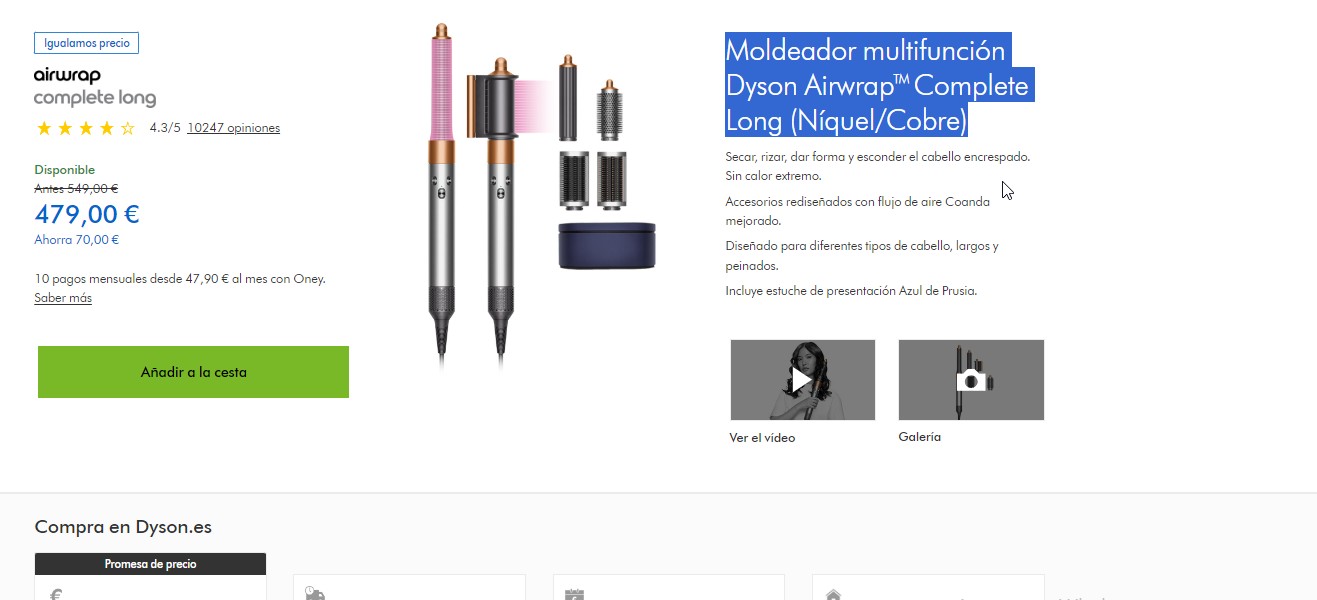
Task: Click the airwrap complete long logo
Action: point(95,87)
